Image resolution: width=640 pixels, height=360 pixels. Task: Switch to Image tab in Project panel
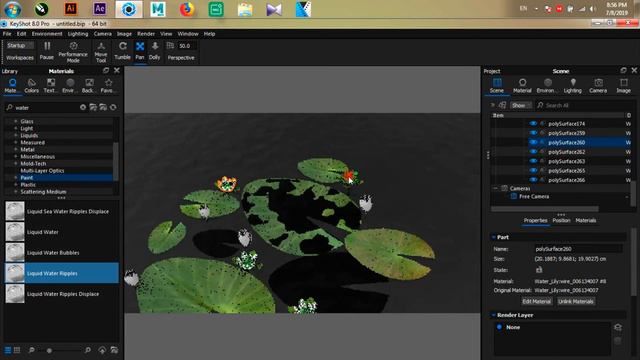coord(623,86)
